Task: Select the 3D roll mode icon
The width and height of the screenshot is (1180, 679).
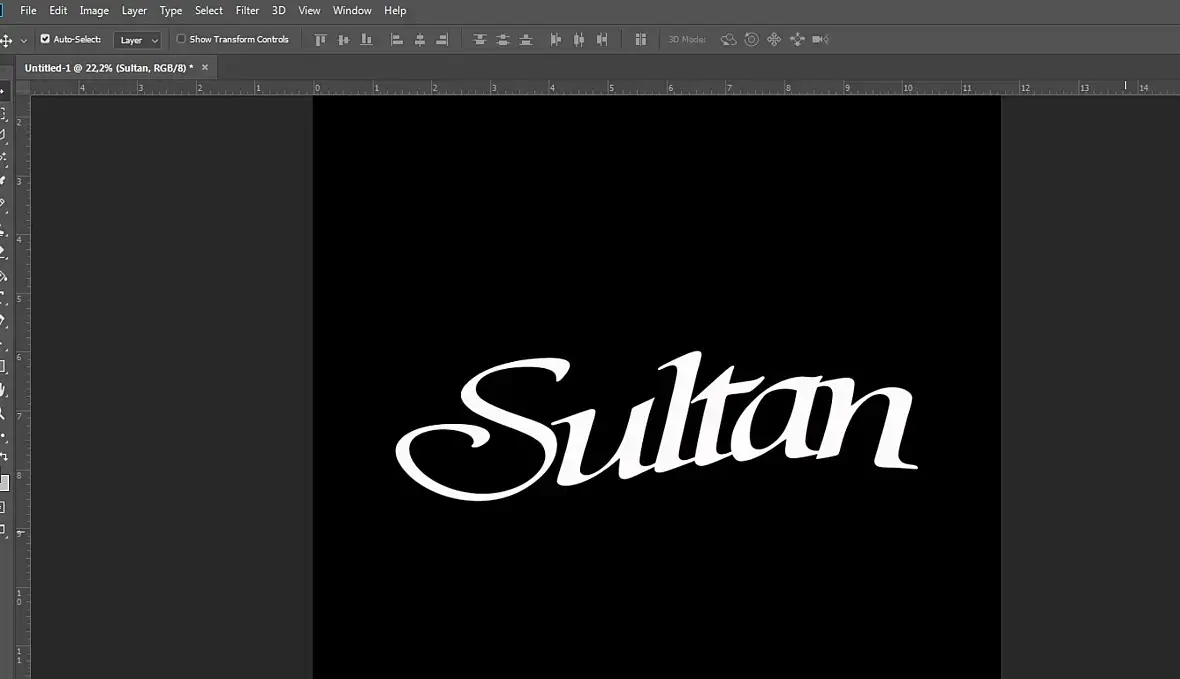Action: click(x=751, y=40)
